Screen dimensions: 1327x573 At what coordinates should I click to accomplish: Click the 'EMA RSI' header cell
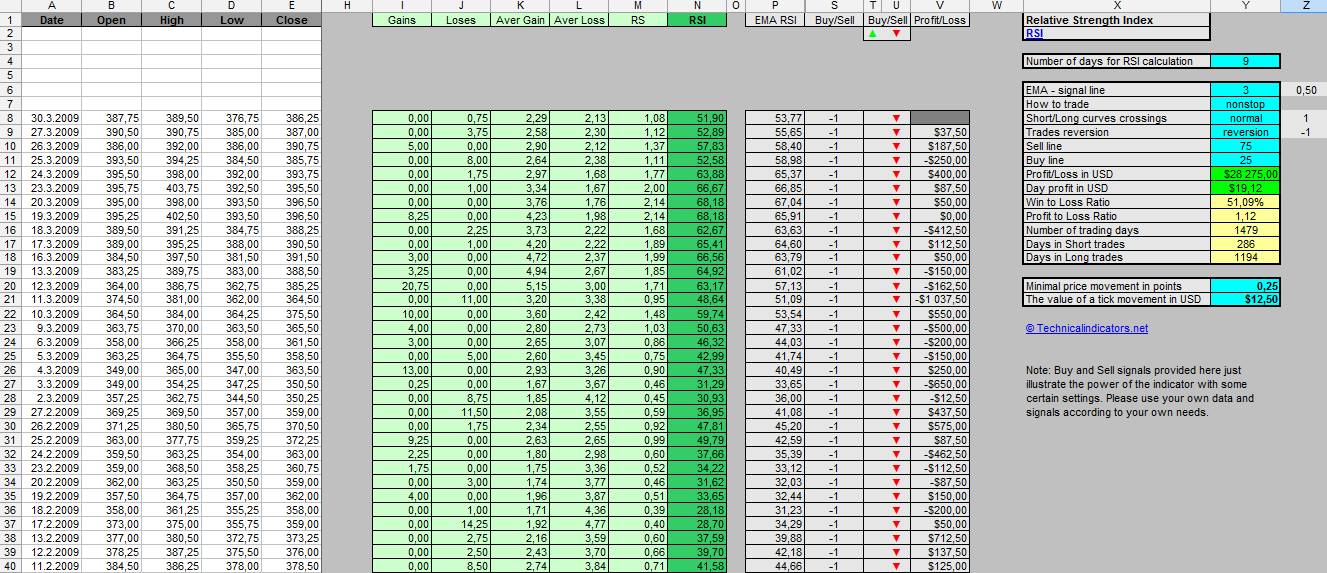(776, 20)
